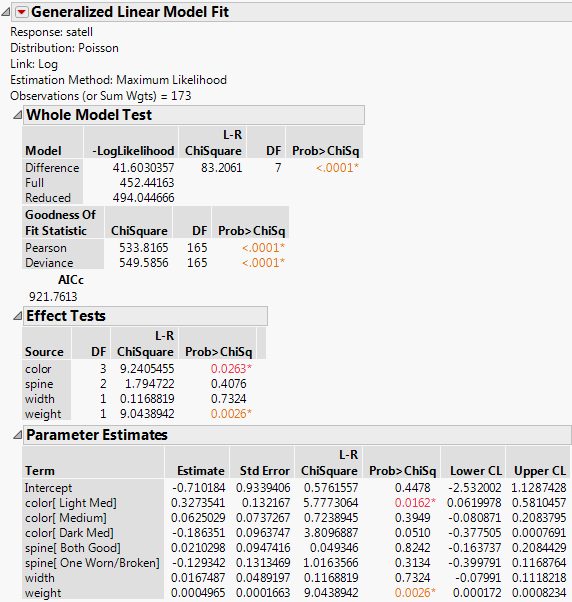This screenshot has height=602, width=572.
Task: Click the Estimation Method: Maximum Likelihood line
Action: coord(118,80)
